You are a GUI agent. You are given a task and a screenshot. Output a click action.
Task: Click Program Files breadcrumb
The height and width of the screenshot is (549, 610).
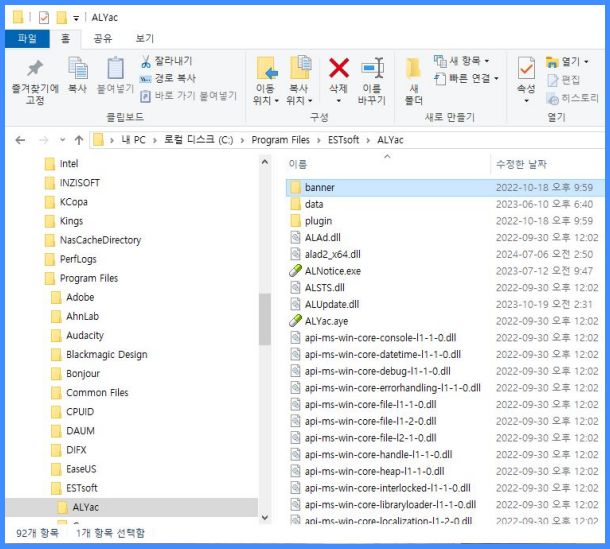tap(280, 140)
